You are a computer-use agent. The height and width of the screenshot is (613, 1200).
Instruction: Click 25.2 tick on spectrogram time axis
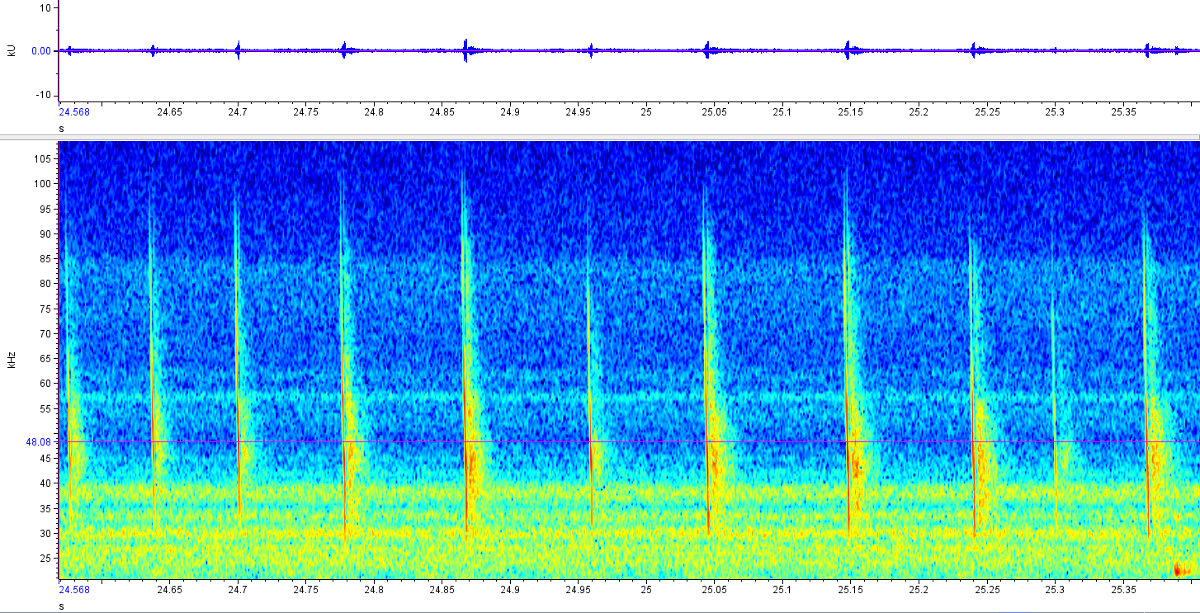point(918,590)
